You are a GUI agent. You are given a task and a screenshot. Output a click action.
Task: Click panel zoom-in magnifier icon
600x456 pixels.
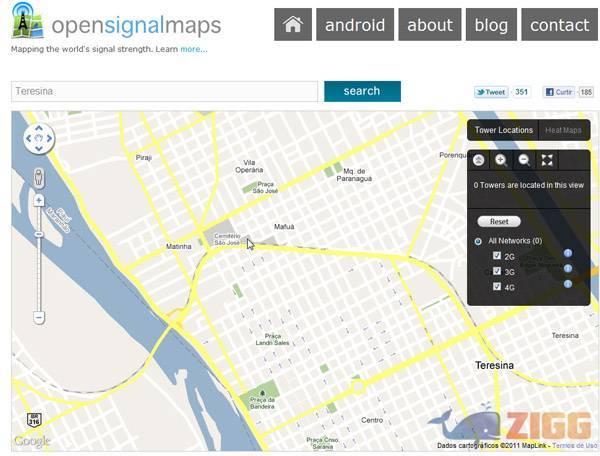pos(501,160)
